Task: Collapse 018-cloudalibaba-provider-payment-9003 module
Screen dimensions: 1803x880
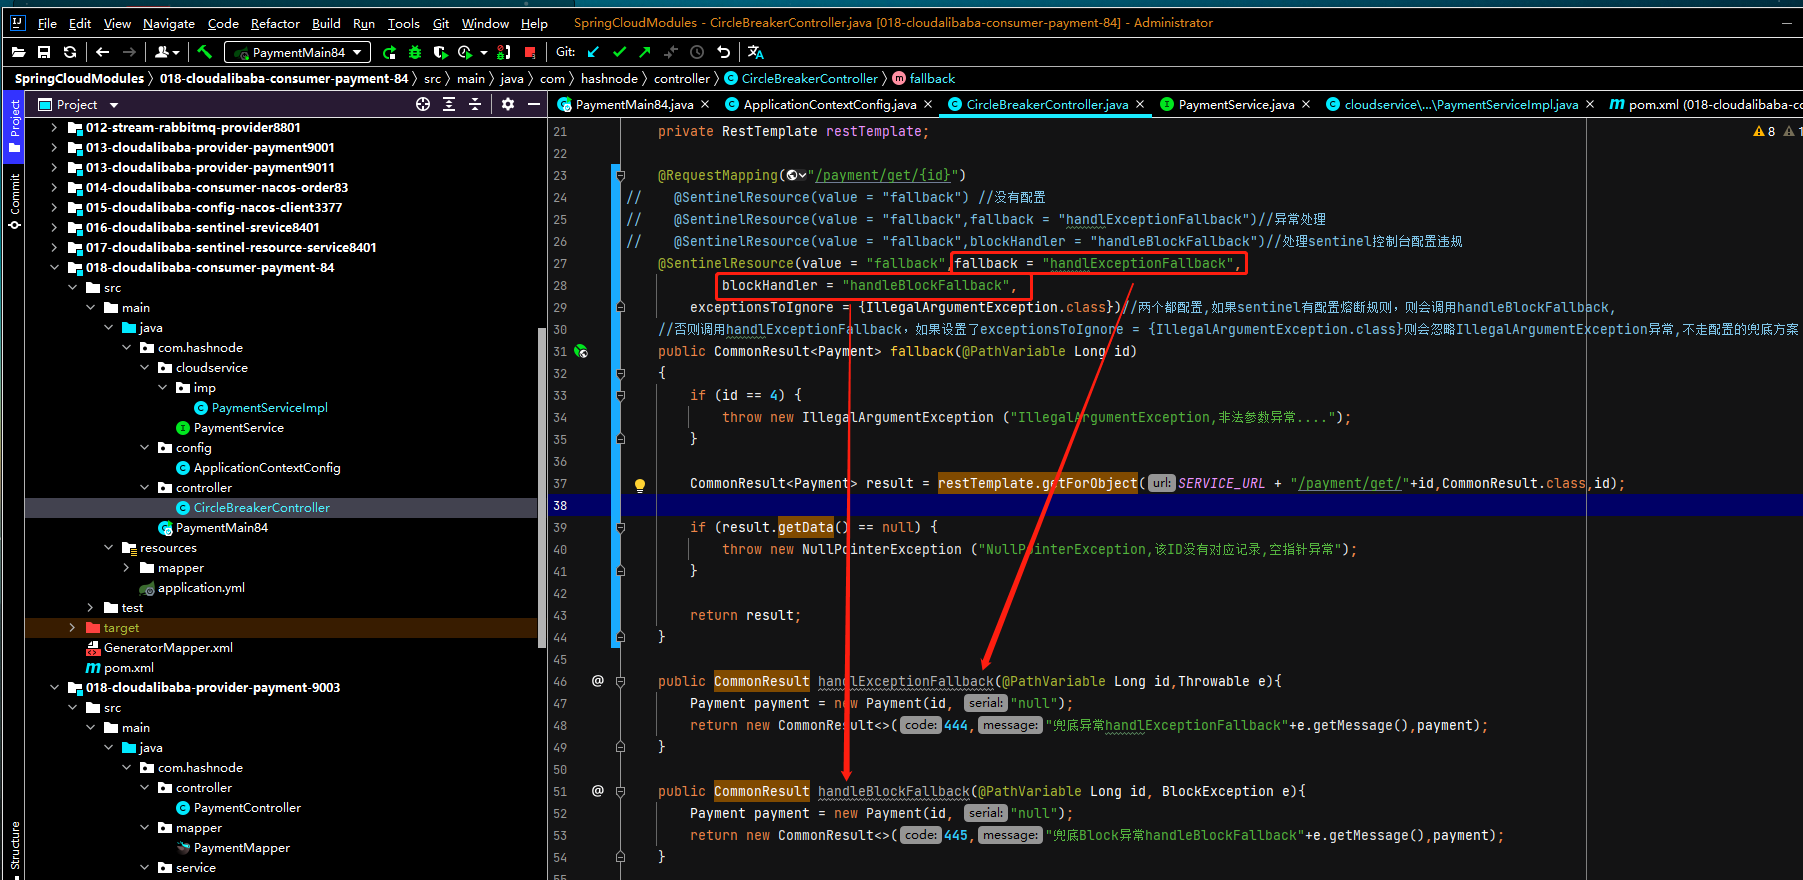Action: 54,687
